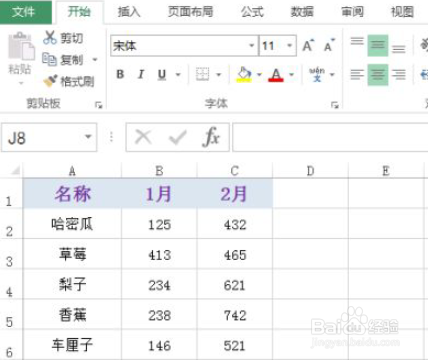The image size is (428, 360).
Task: Expand the borders dropdown arrow
Action: click(219, 74)
